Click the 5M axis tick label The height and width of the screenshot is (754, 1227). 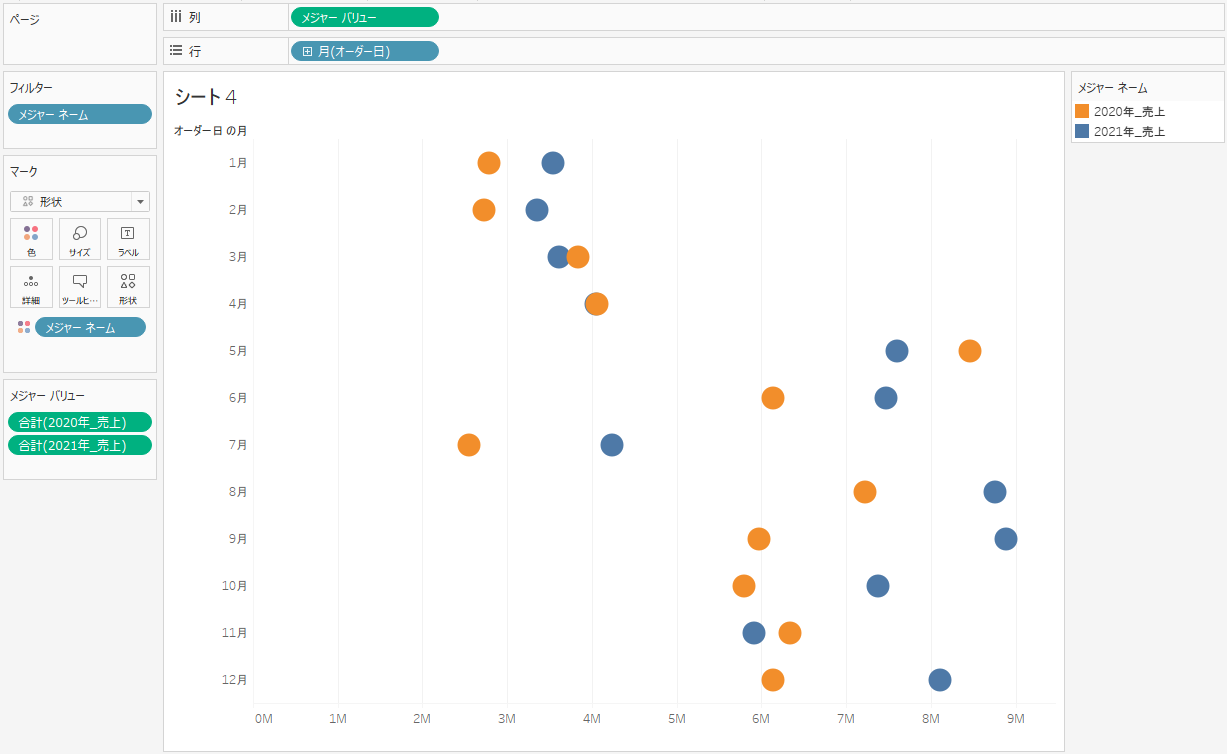[677, 718]
